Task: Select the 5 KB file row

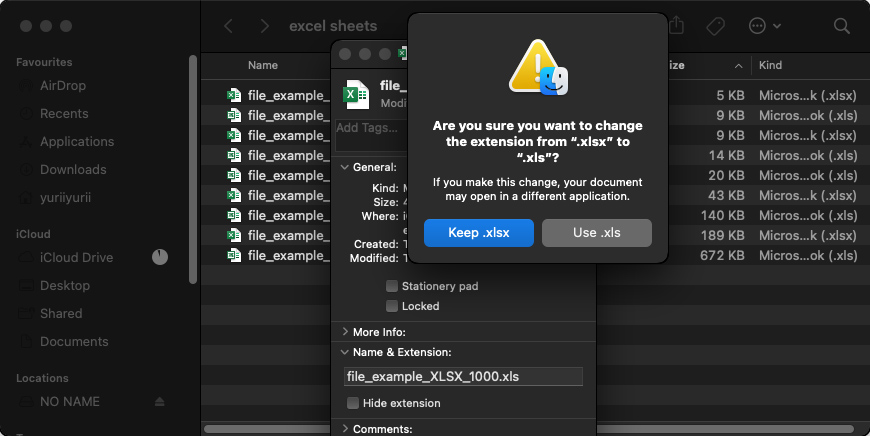Action: pos(535,95)
